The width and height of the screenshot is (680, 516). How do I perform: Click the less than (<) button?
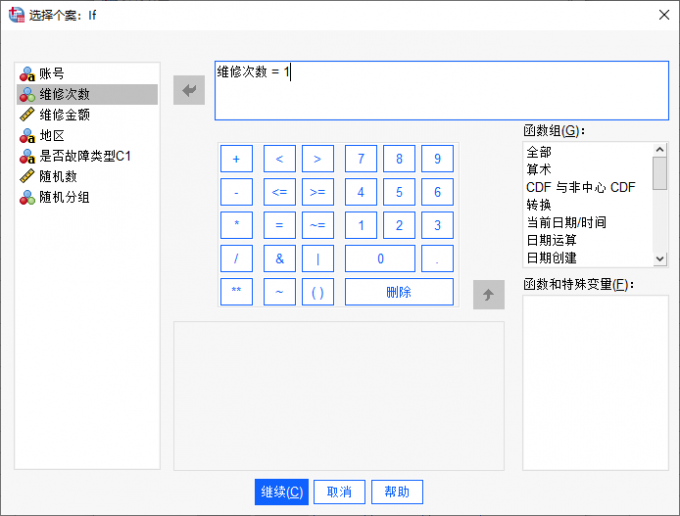[280, 159]
